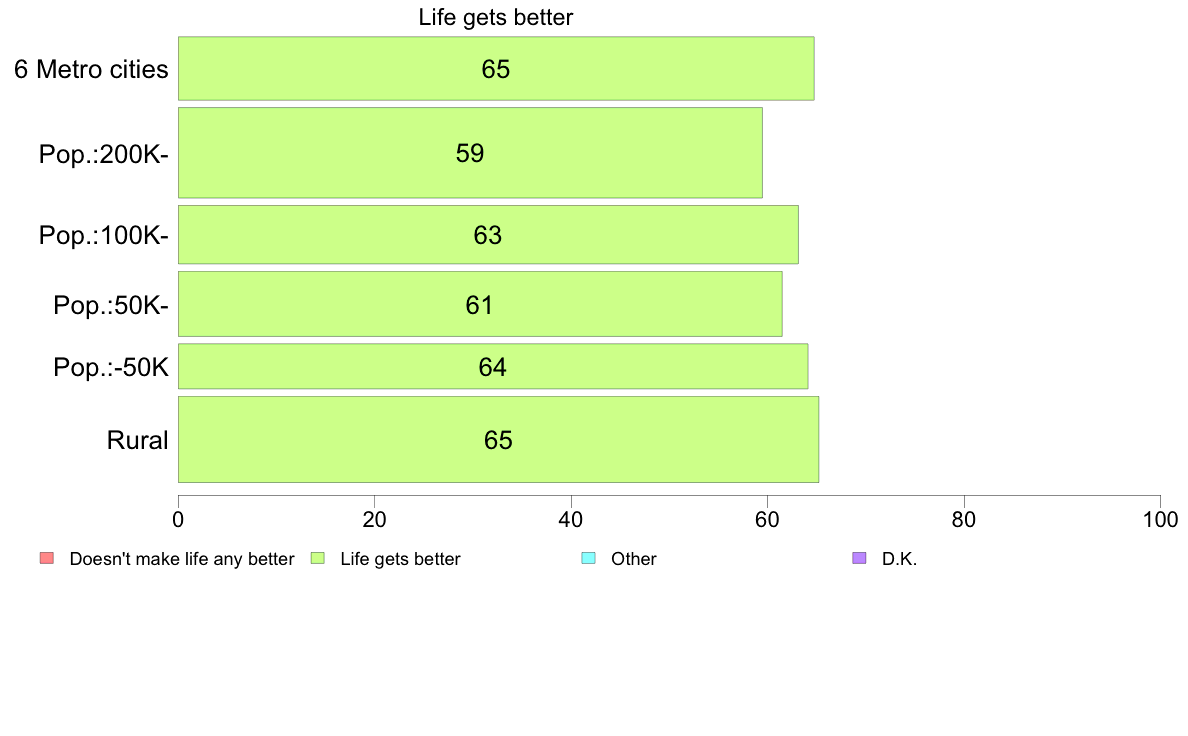Click the 'Pop.:200K-' axis label
This screenshot has width=1188, height=736.
104,155
